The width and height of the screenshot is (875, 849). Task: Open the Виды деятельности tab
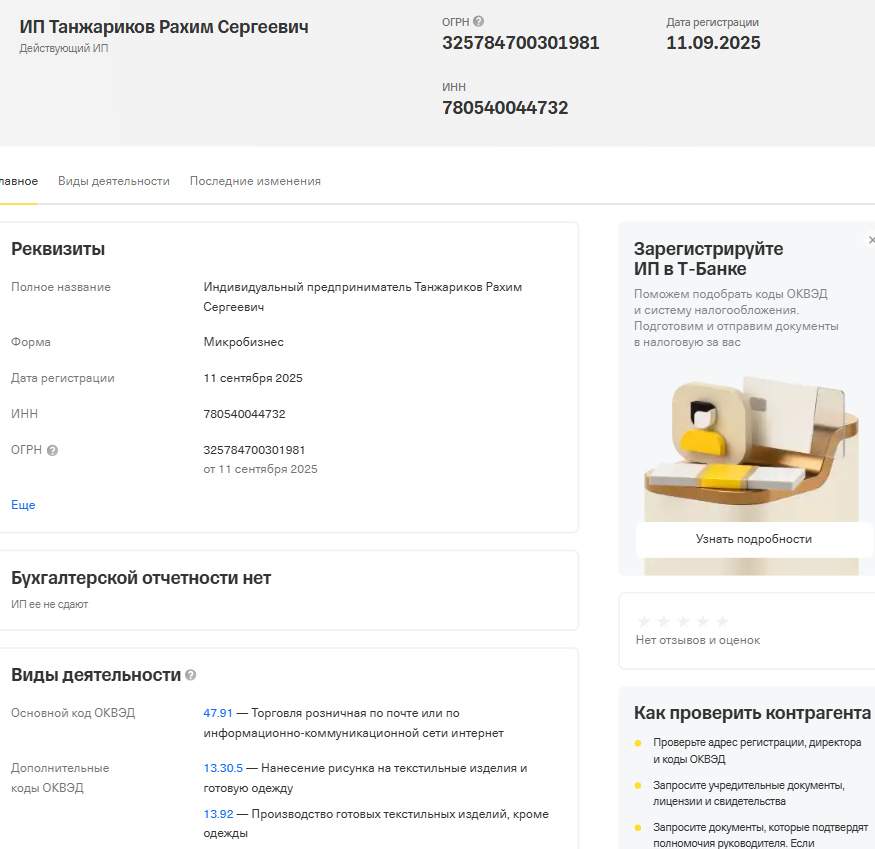tap(114, 181)
